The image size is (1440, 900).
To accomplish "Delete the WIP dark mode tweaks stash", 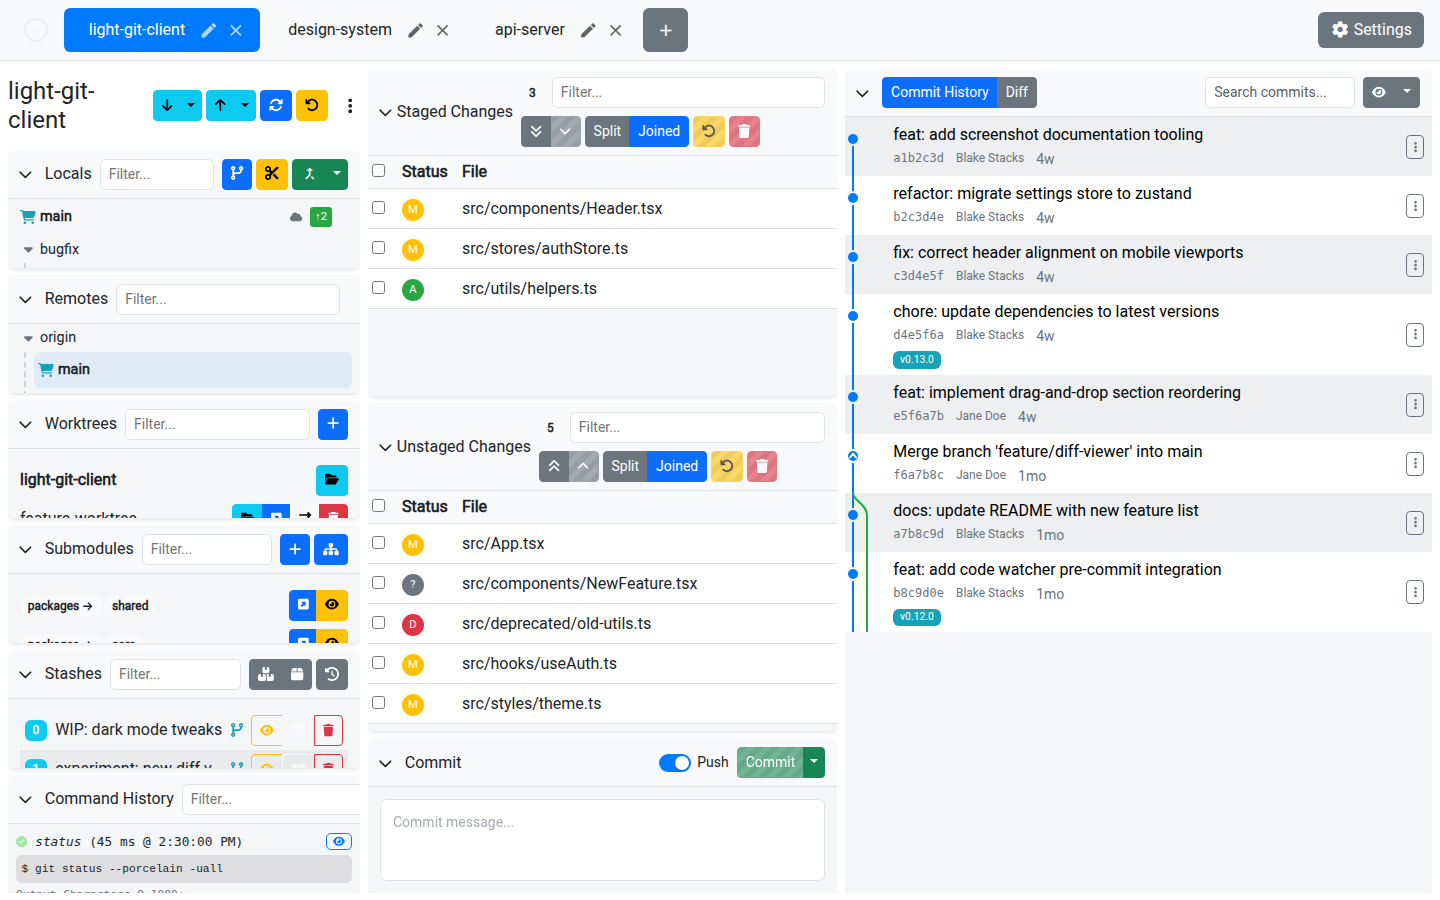I will 328,730.
